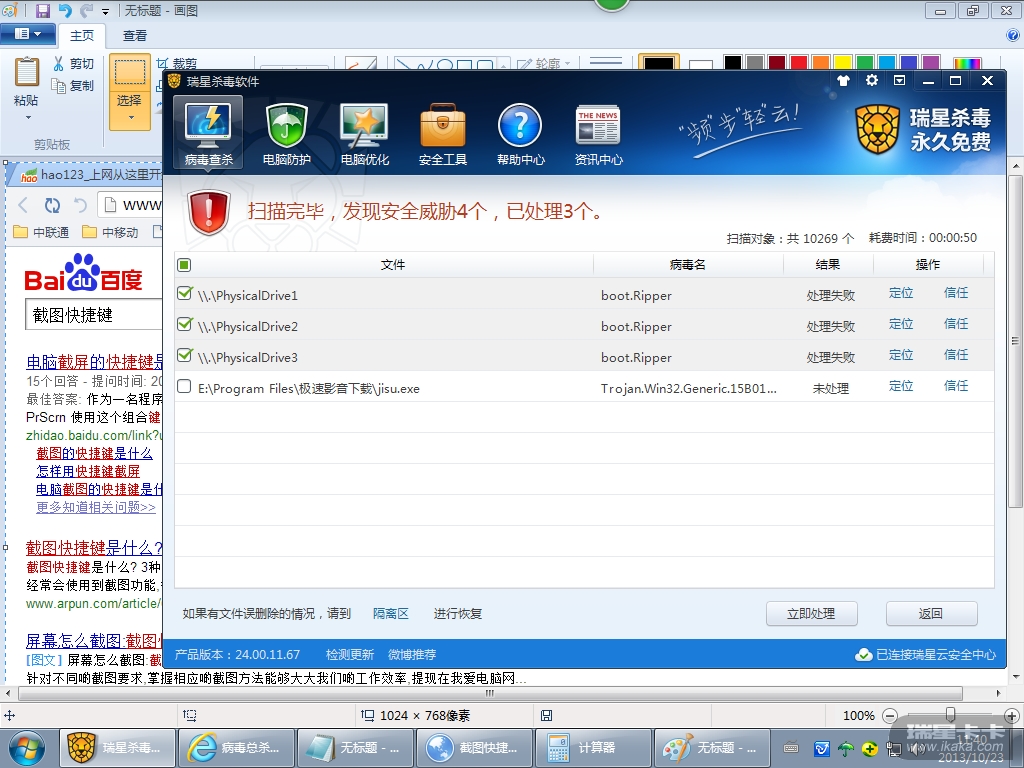1024x768 pixels.
Task: Click the red color swatch in Paint
Action: tap(799, 63)
